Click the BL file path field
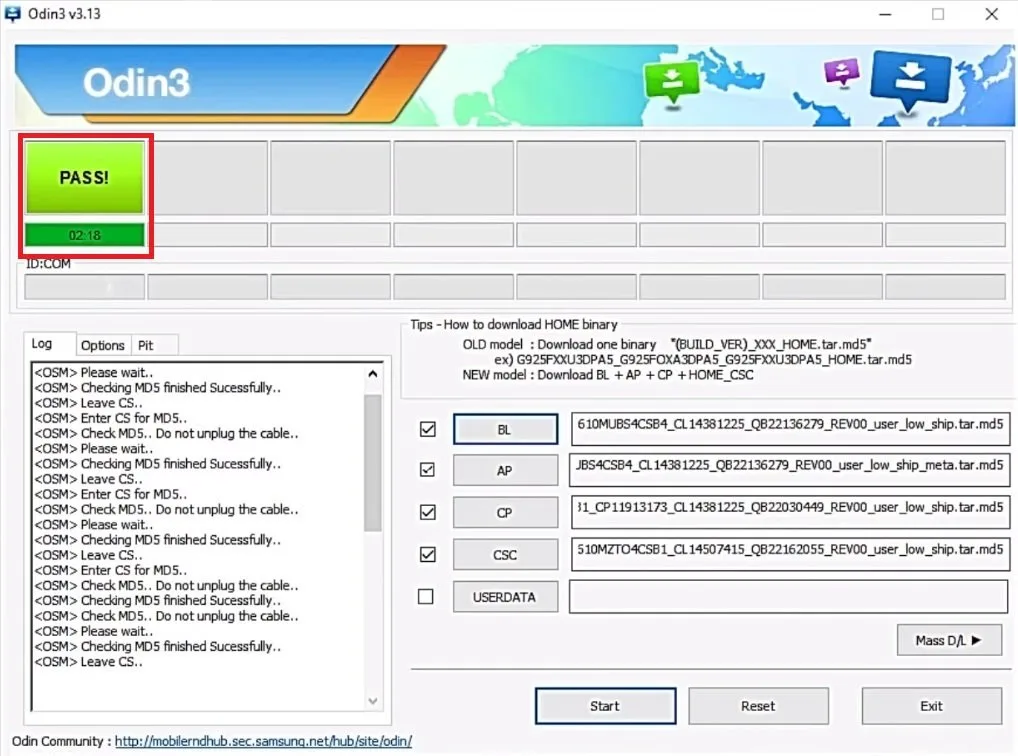Image resolution: width=1018 pixels, height=756 pixels. tap(790, 429)
